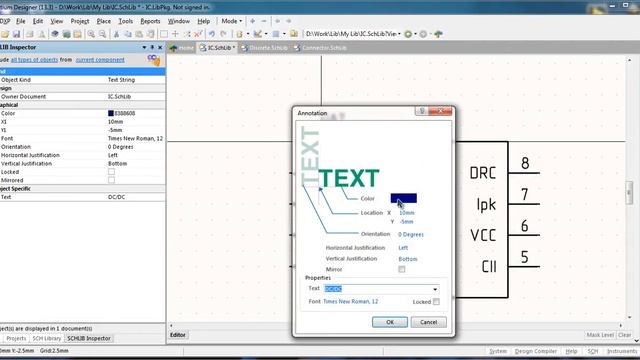This screenshot has width=640, height=360.
Task: Click the Paste toolbar icon
Action: [139, 34]
